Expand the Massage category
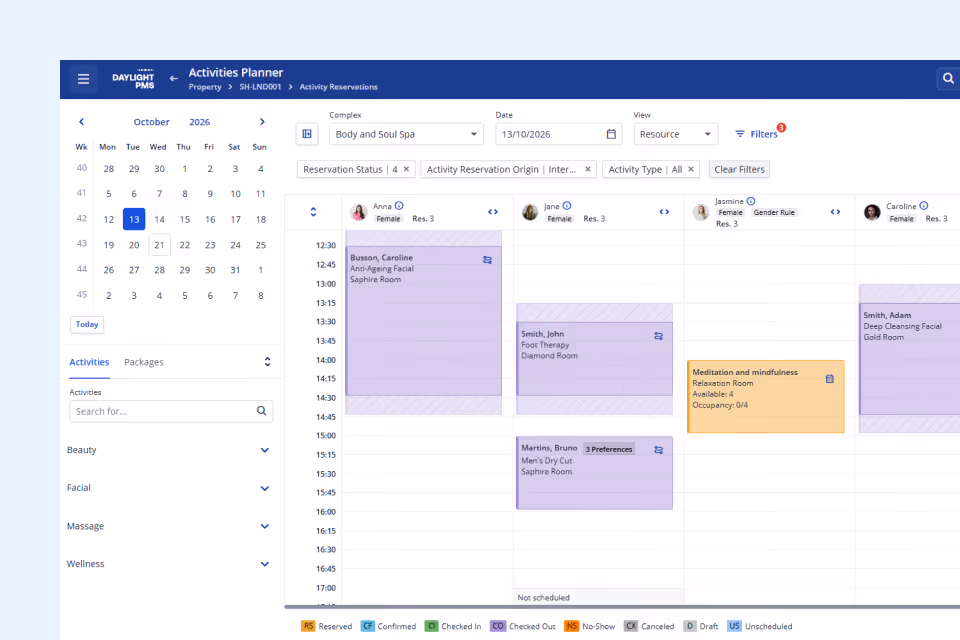This screenshot has width=960, height=640. click(x=264, y=526)
